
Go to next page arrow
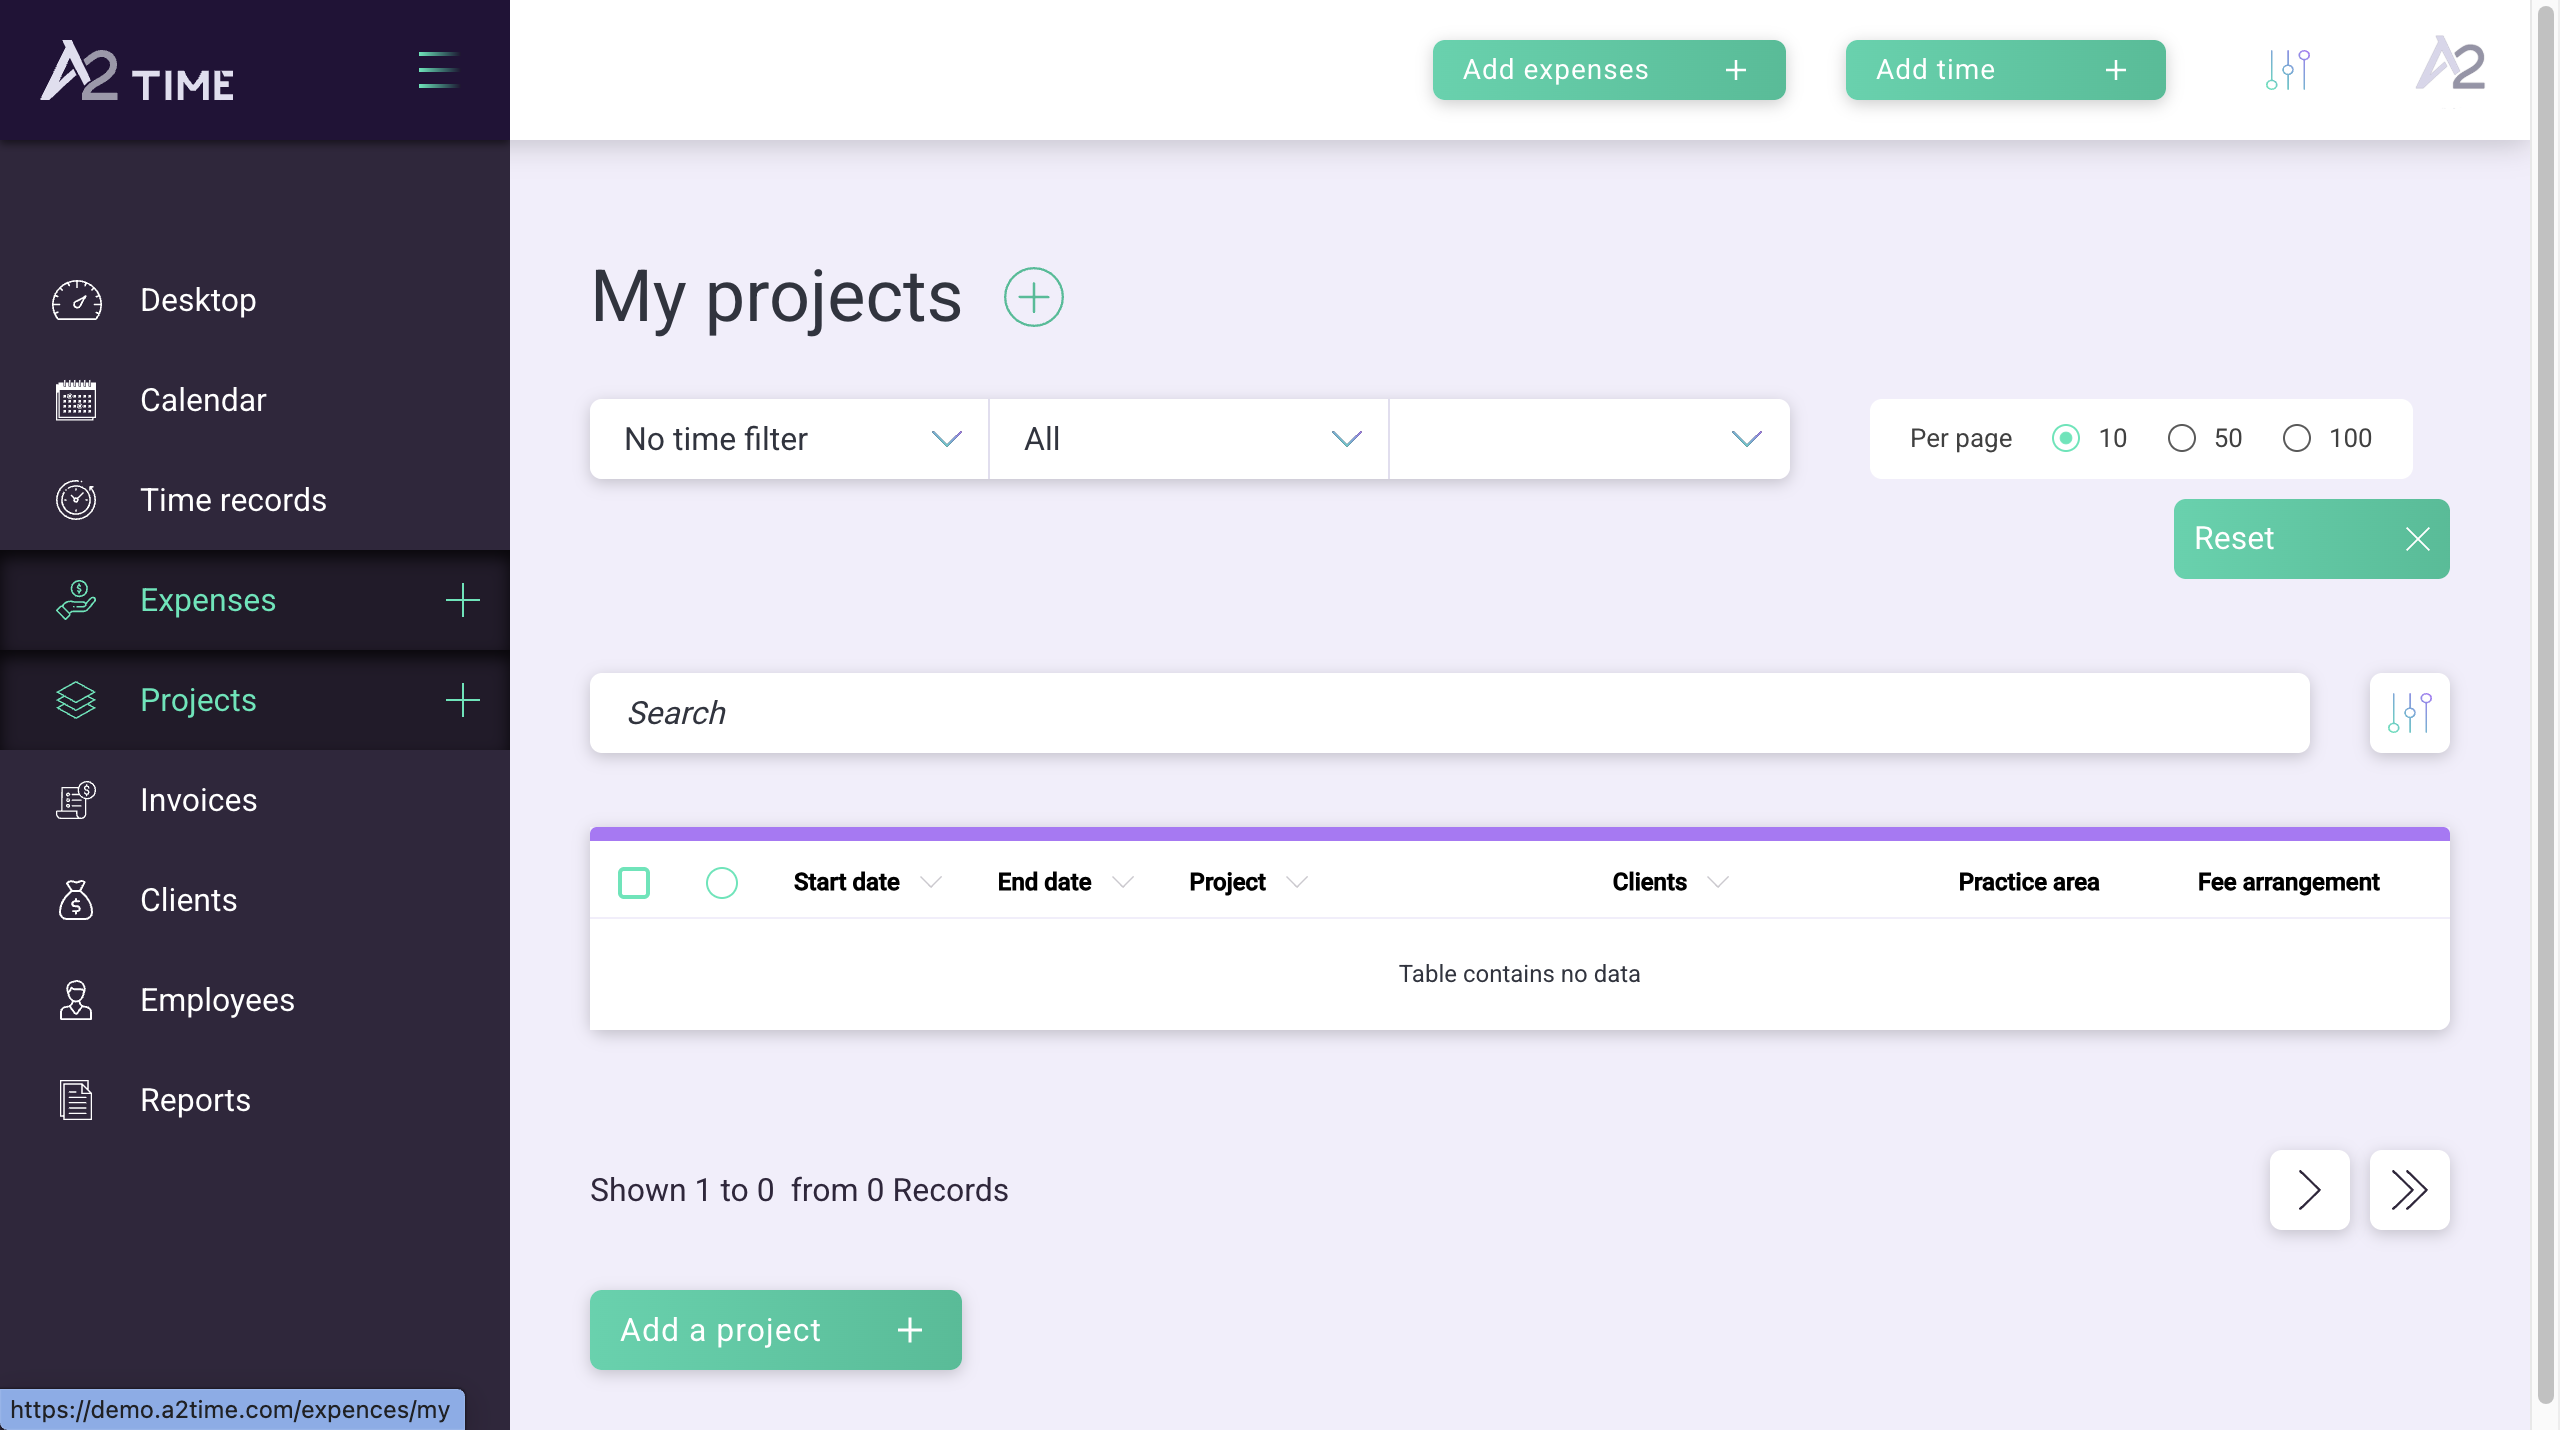coord(2310,1190)
